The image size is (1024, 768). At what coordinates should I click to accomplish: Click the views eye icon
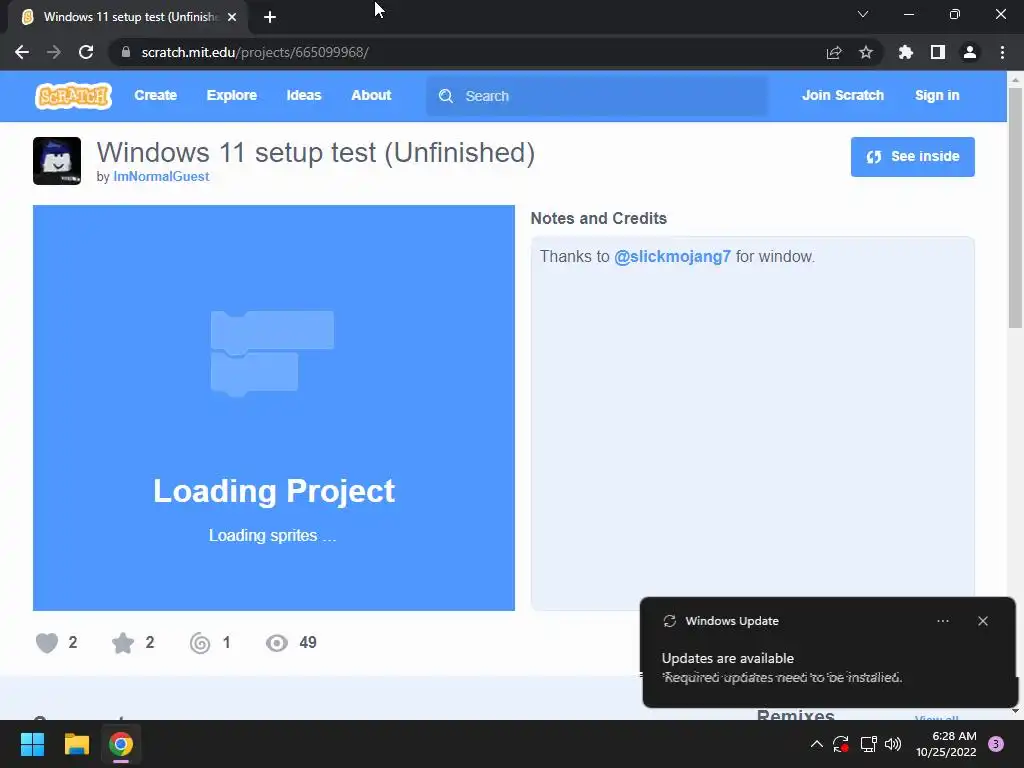277,643
